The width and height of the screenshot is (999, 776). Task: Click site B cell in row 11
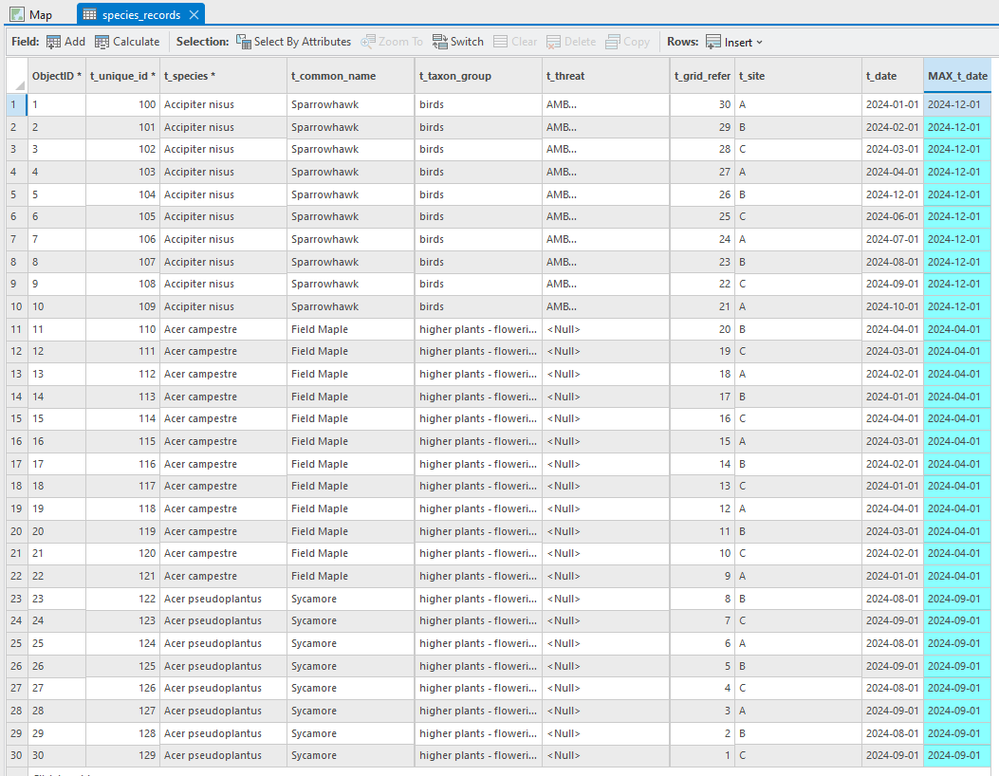798,329
